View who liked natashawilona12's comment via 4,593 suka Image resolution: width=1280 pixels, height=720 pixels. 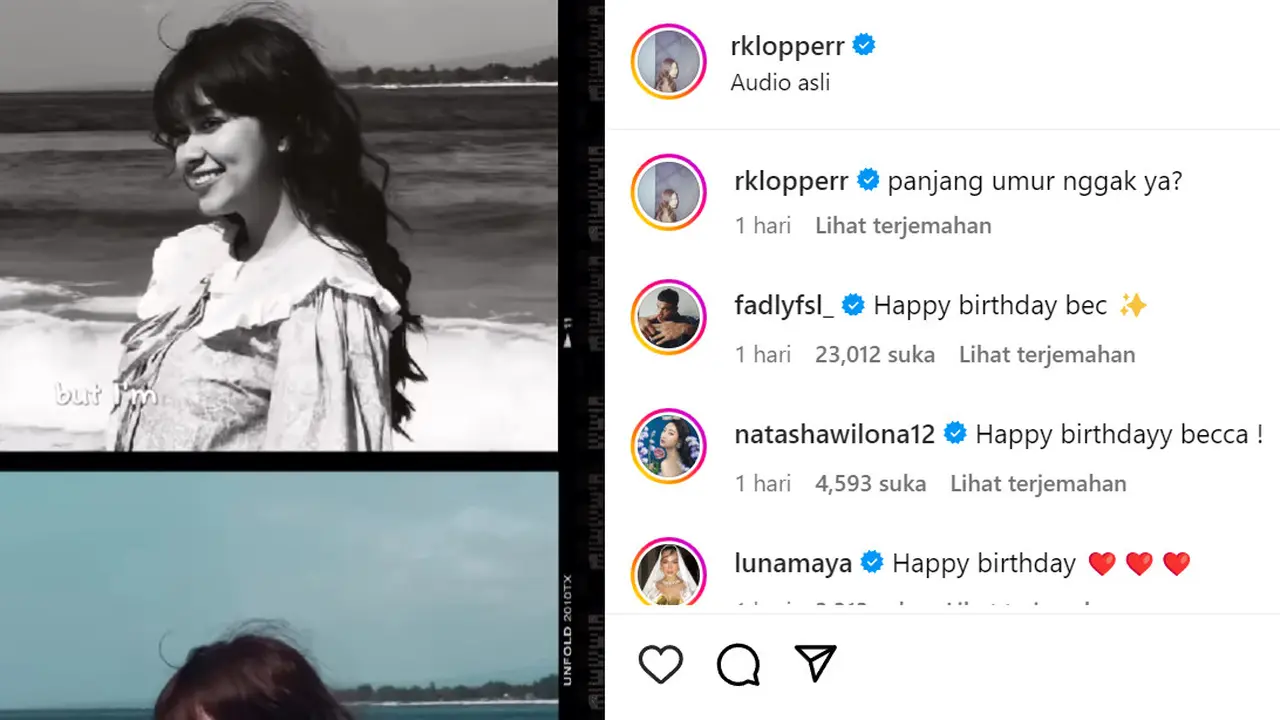[x=870, y=483]
